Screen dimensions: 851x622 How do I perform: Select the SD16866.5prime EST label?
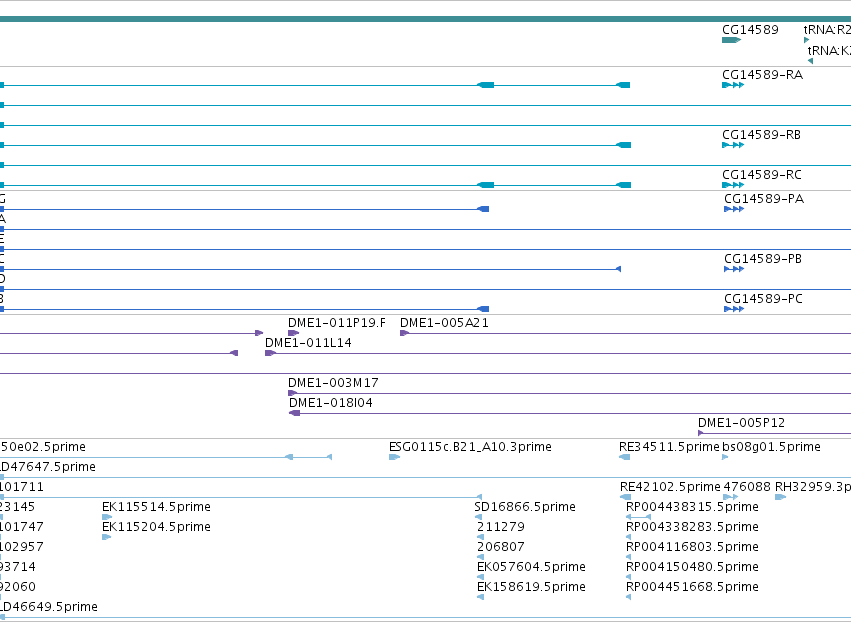[x=525, y=507]
